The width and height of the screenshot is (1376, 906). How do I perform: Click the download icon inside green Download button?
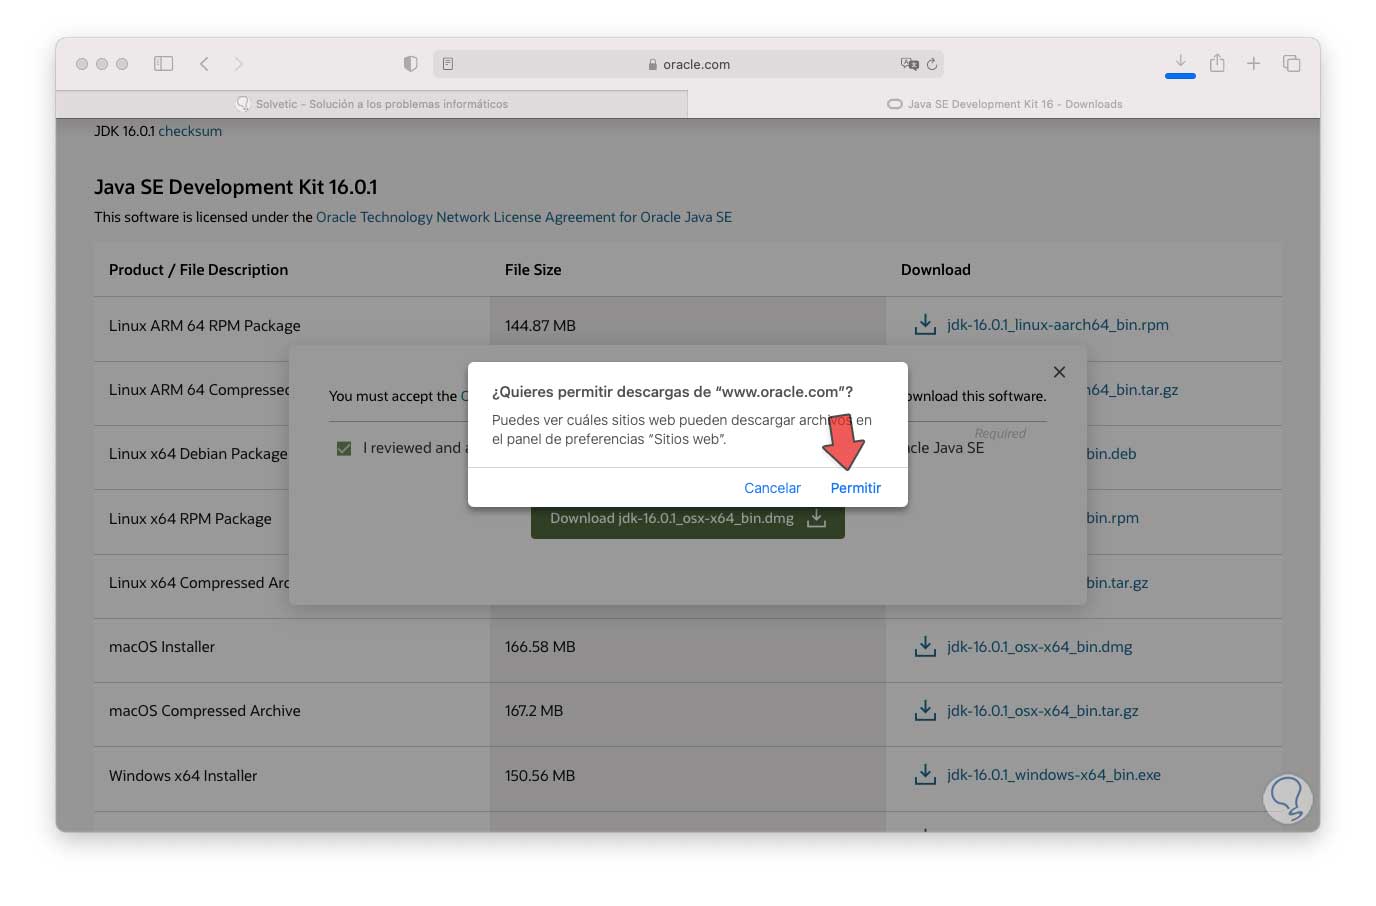(816, 518)
